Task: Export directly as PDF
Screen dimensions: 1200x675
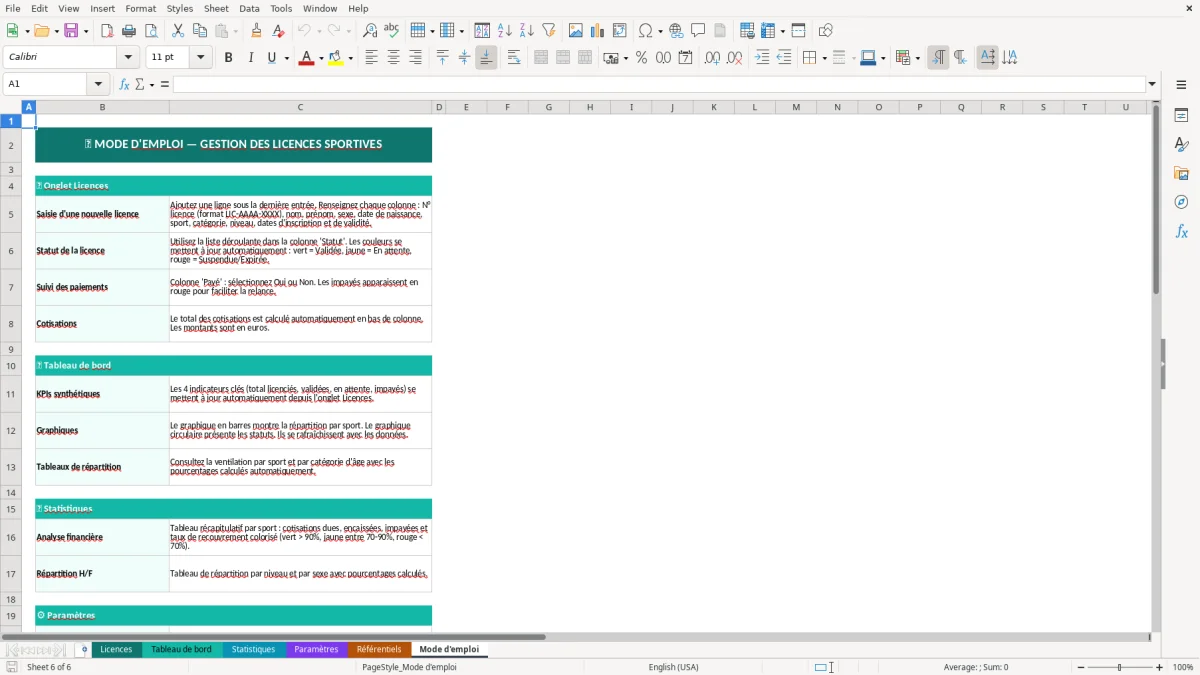Action: coord(107,31)
